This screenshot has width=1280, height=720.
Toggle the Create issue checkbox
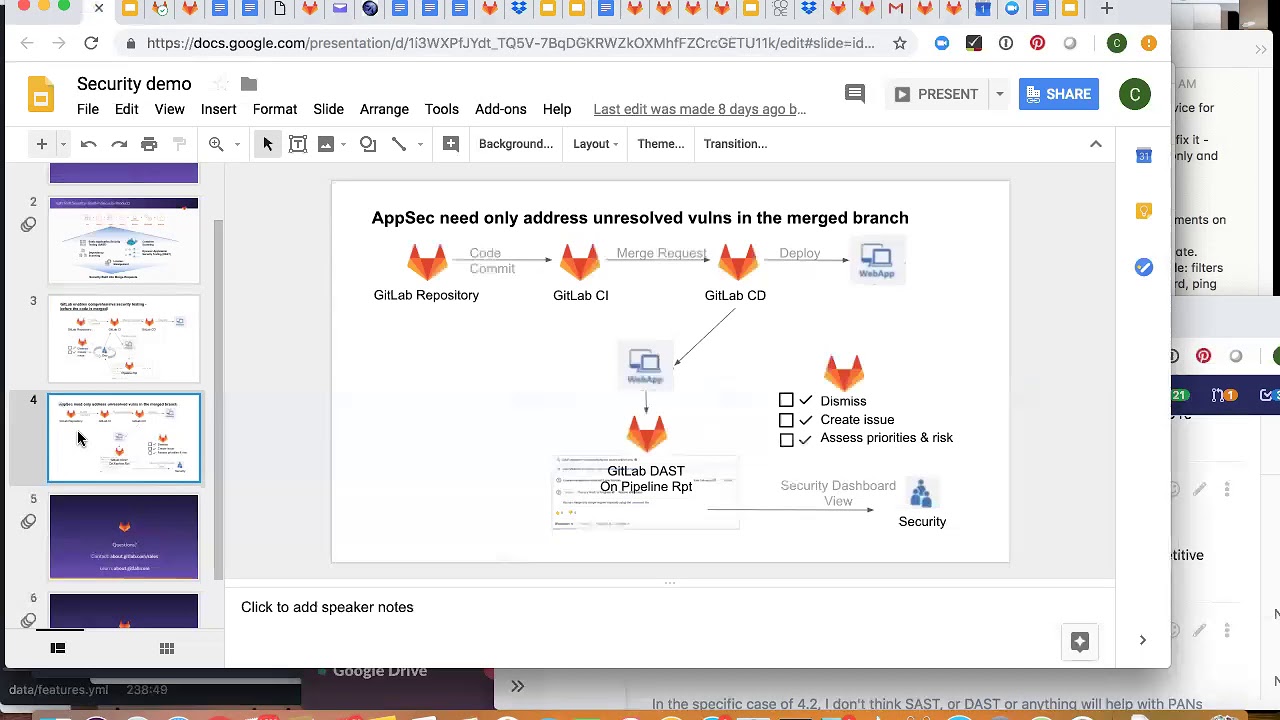(786, 420)
